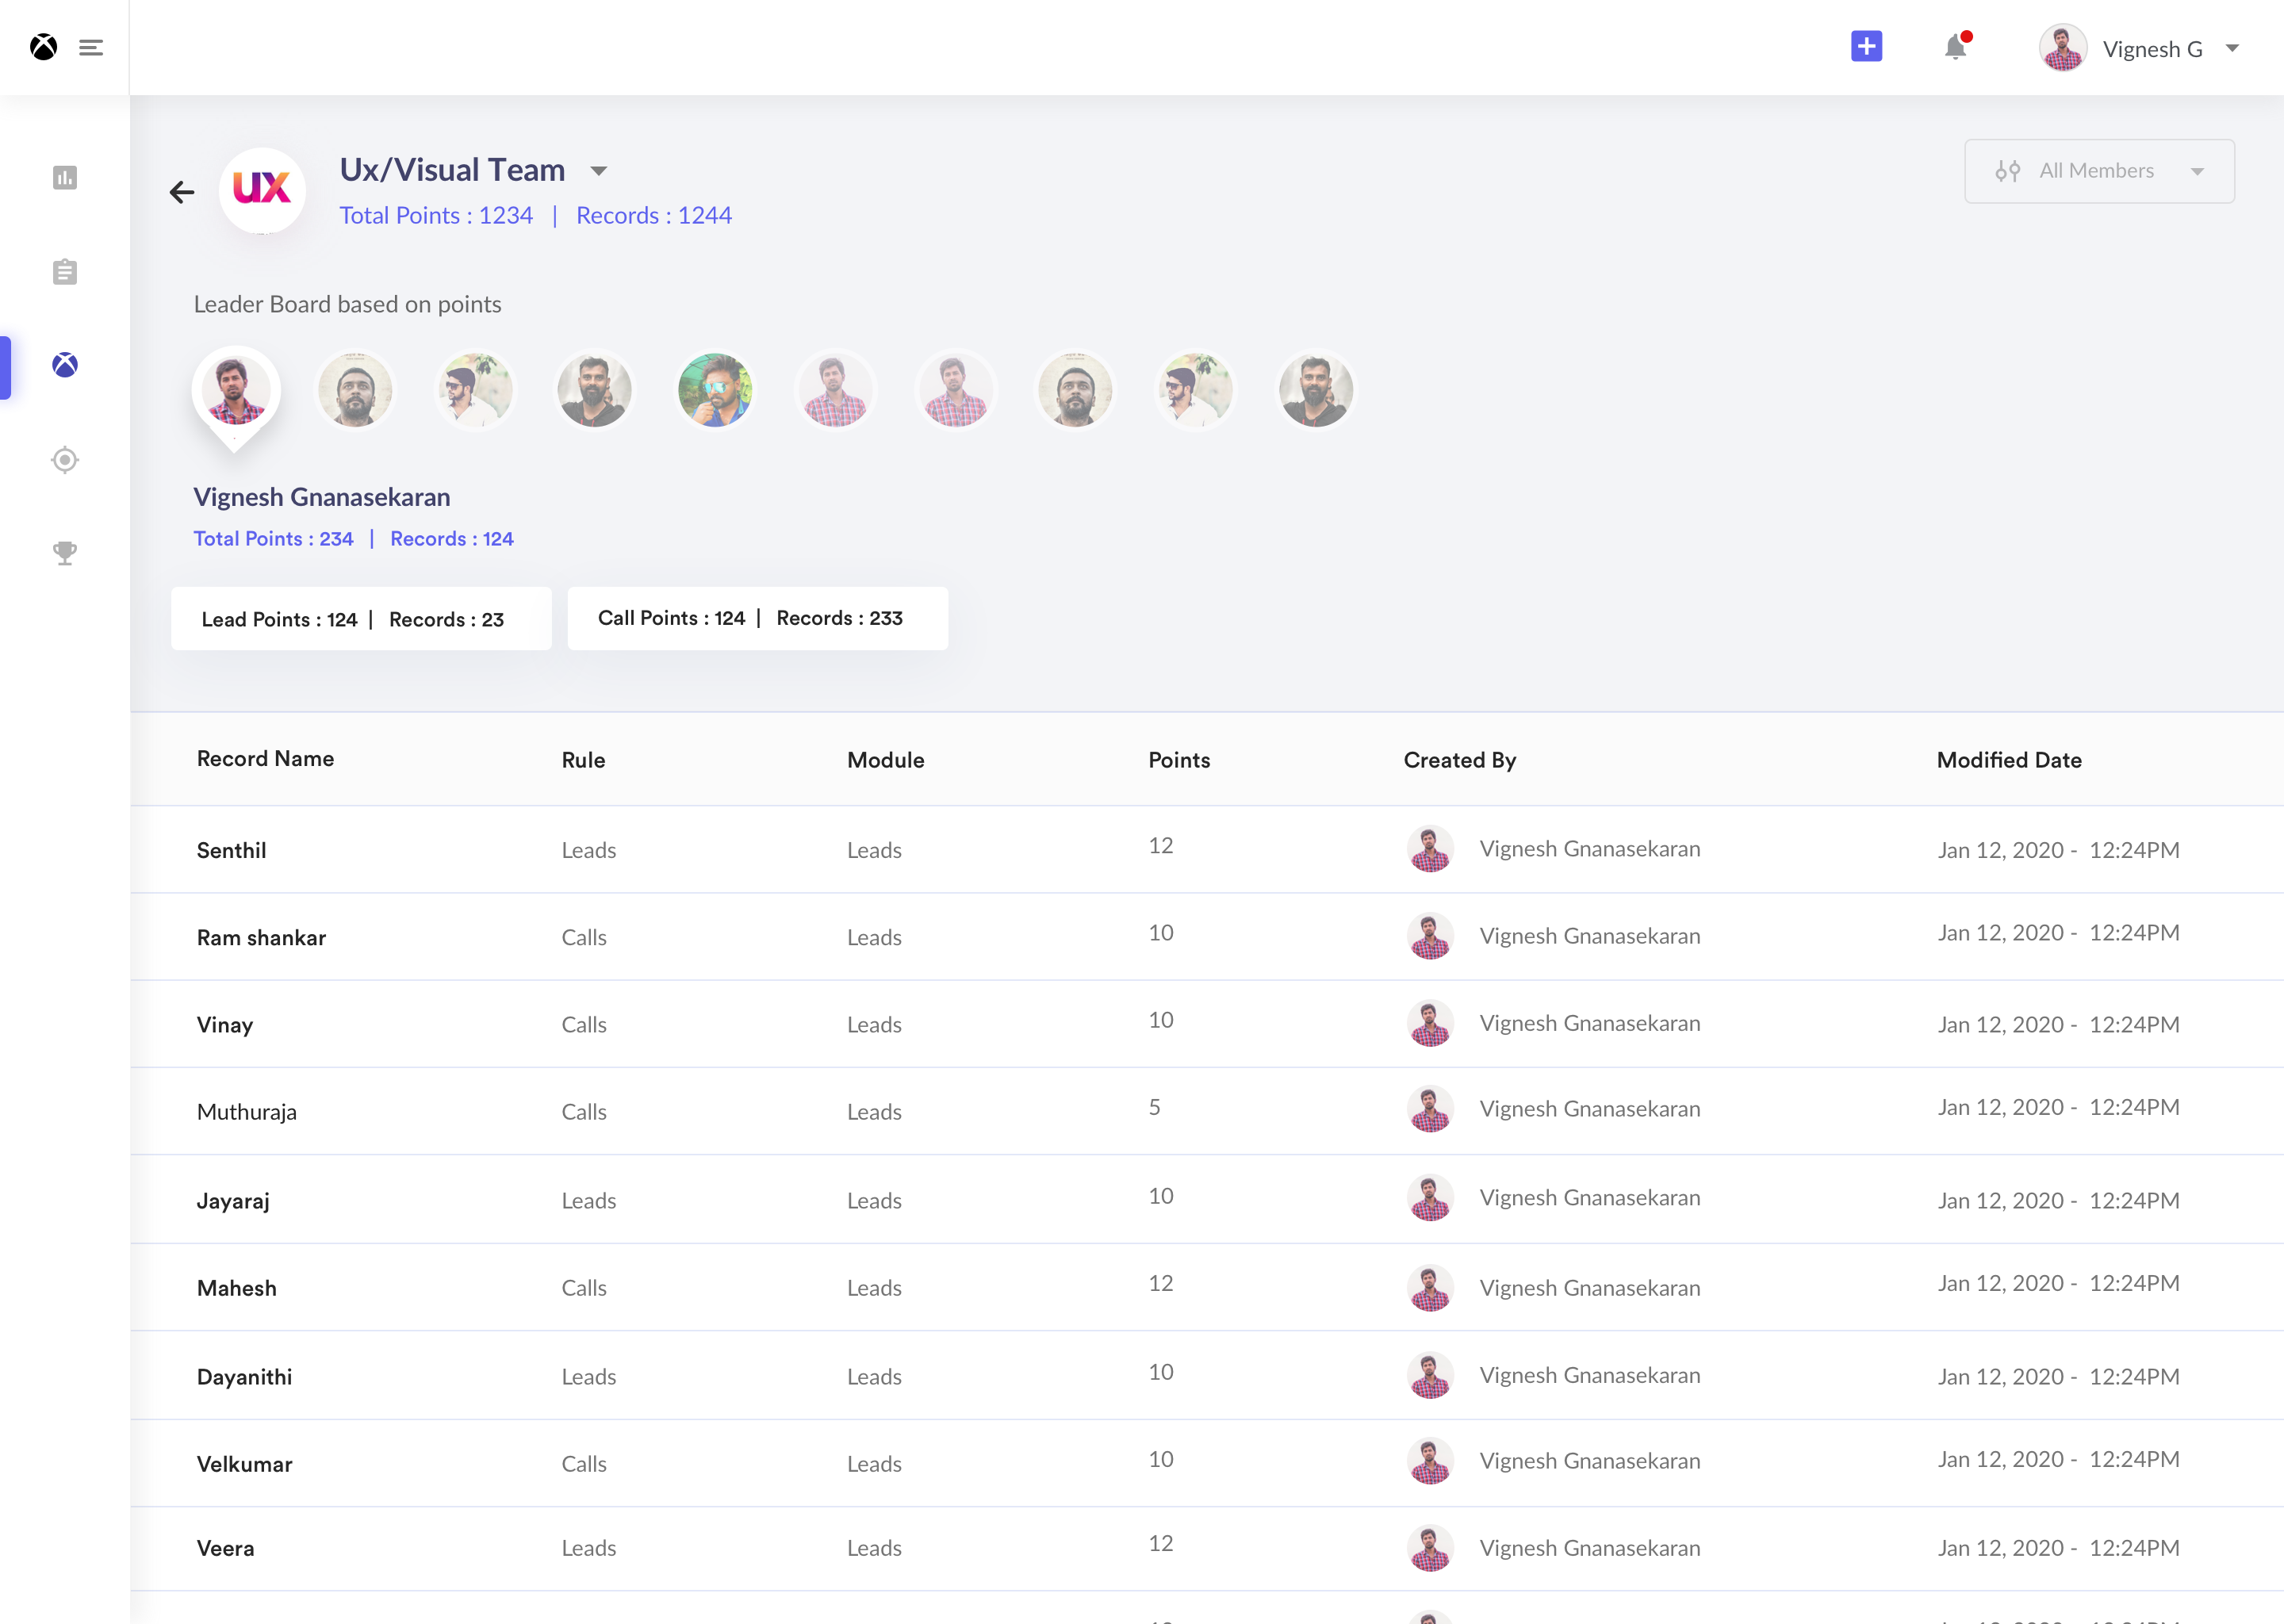Select the fifth leaderboard avatar with the green background
The height and width of the screenshot is (1624, 2284).
tap(715, 391)
